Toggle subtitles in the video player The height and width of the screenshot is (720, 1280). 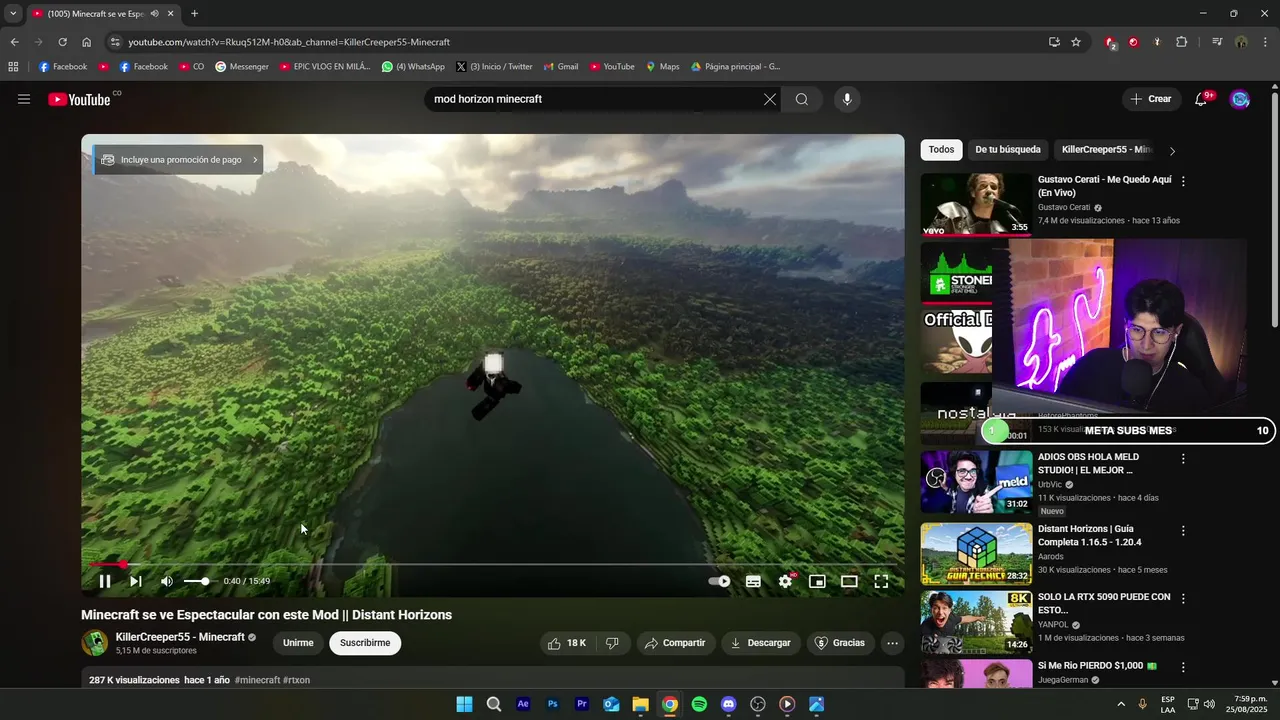pos(753,581)
